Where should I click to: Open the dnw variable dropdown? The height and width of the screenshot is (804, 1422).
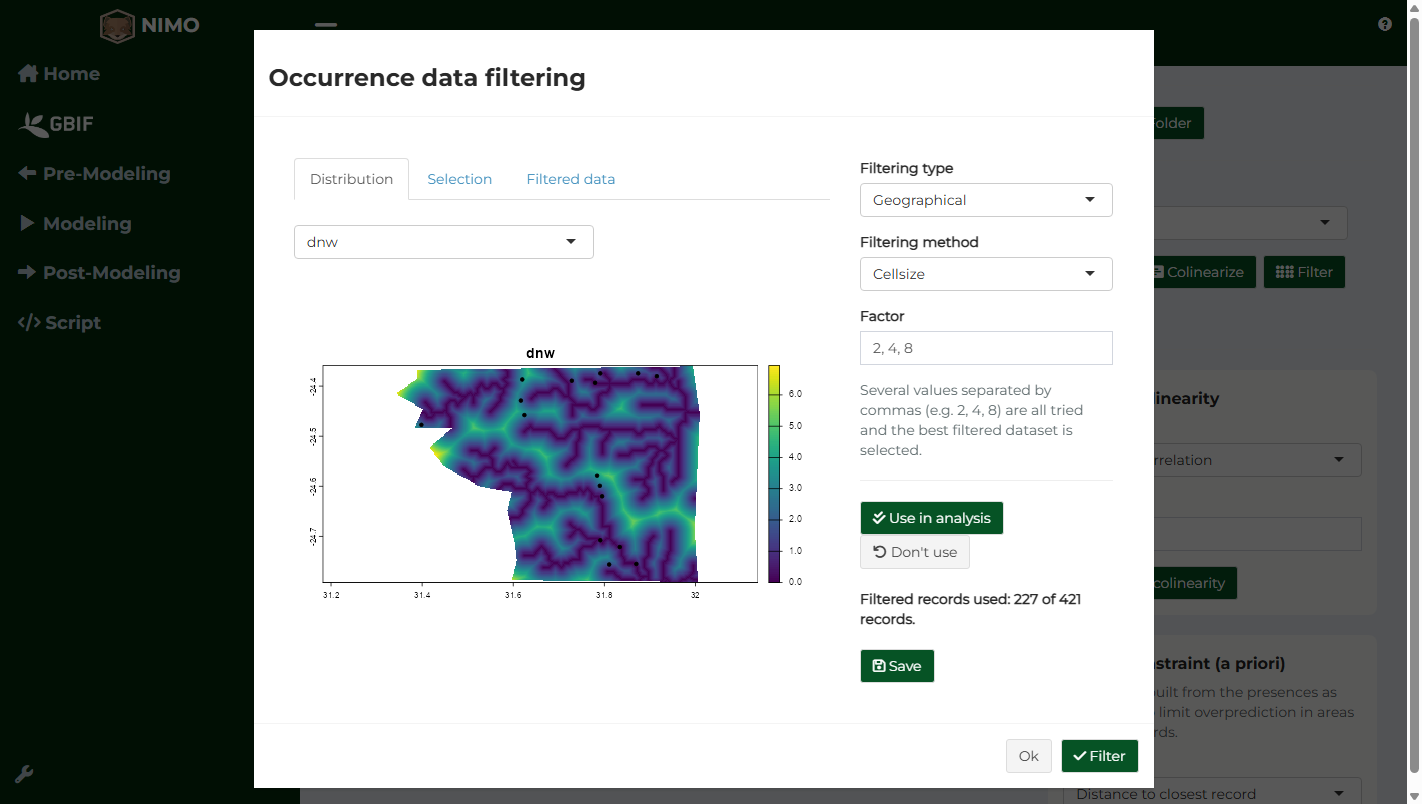[x=444, y=242]
